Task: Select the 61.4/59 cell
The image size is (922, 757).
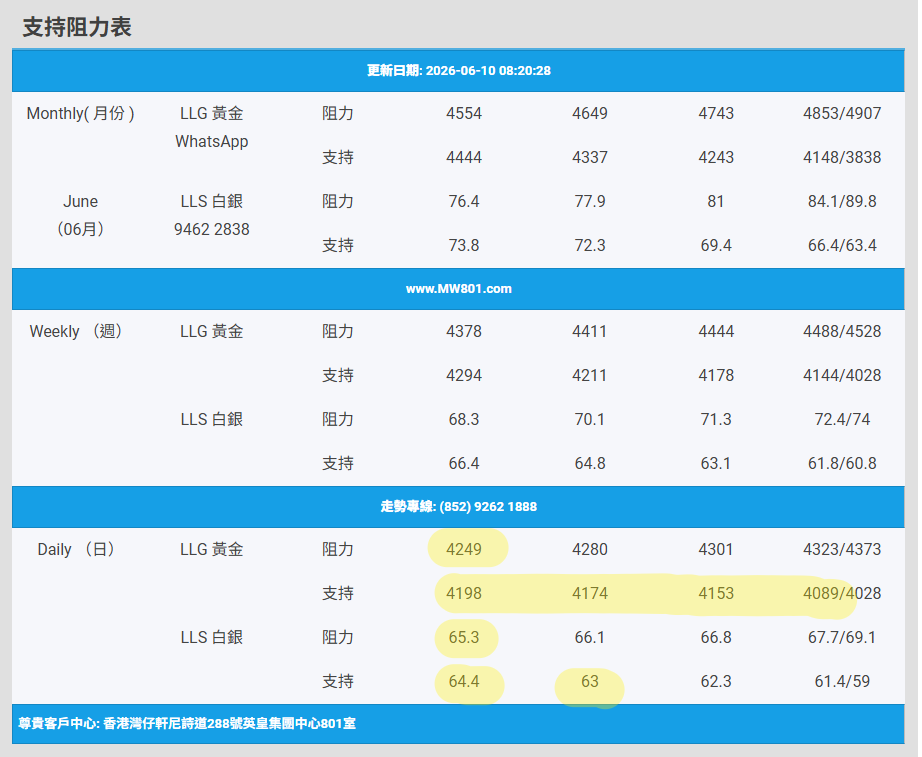Action: pyautogui.click(x=842, y=682)
